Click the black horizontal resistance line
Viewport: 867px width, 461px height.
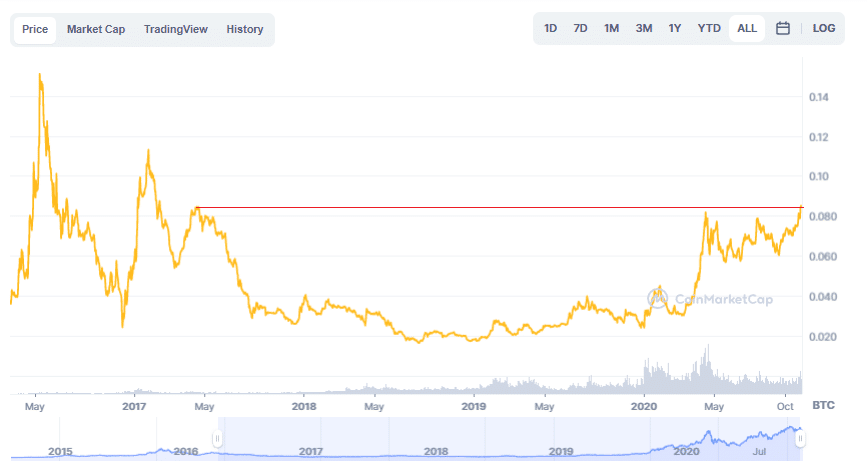click(500, 208)
